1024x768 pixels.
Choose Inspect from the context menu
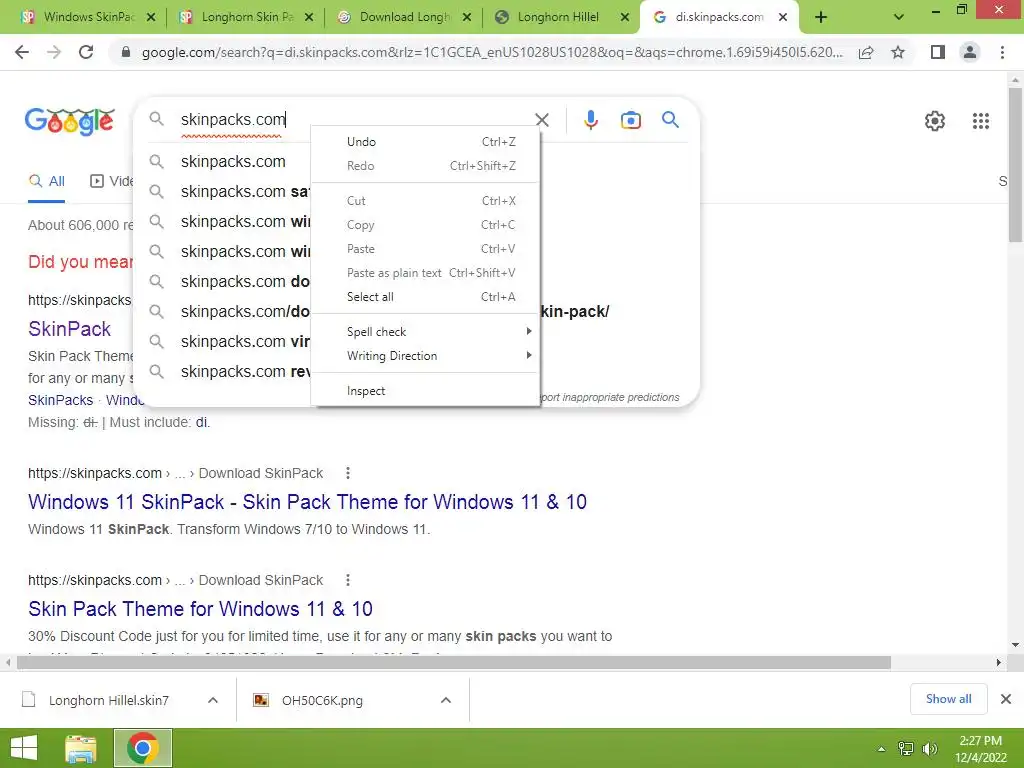tap(426, 391)
